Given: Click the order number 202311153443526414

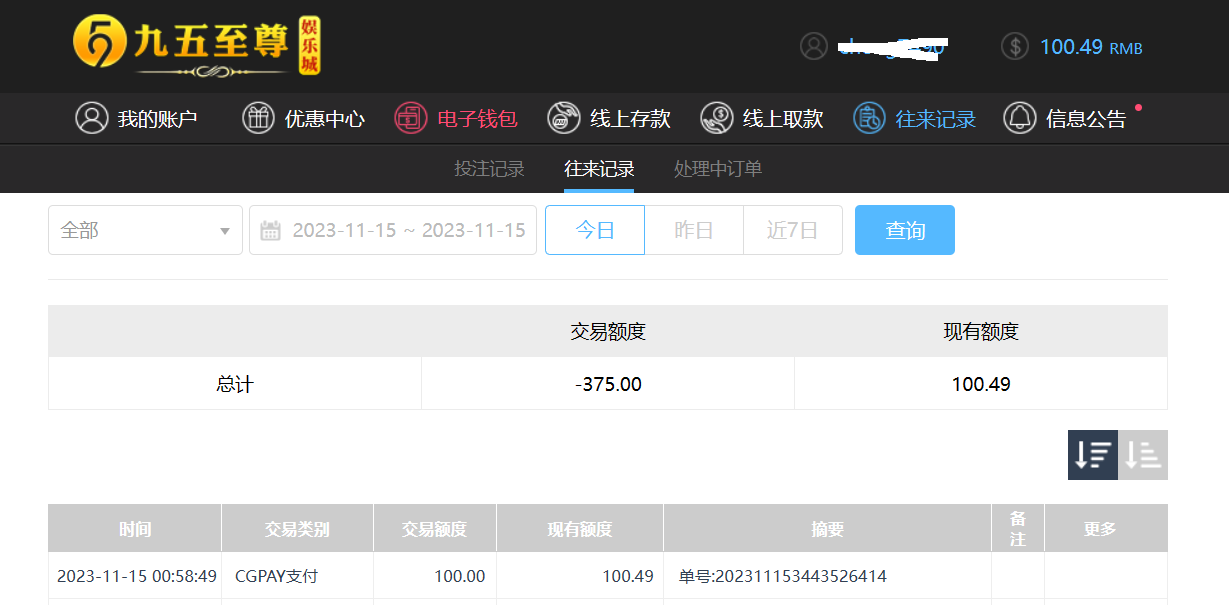Looking at the screenshot, I should pyautogui.click(x=783, y=576).
